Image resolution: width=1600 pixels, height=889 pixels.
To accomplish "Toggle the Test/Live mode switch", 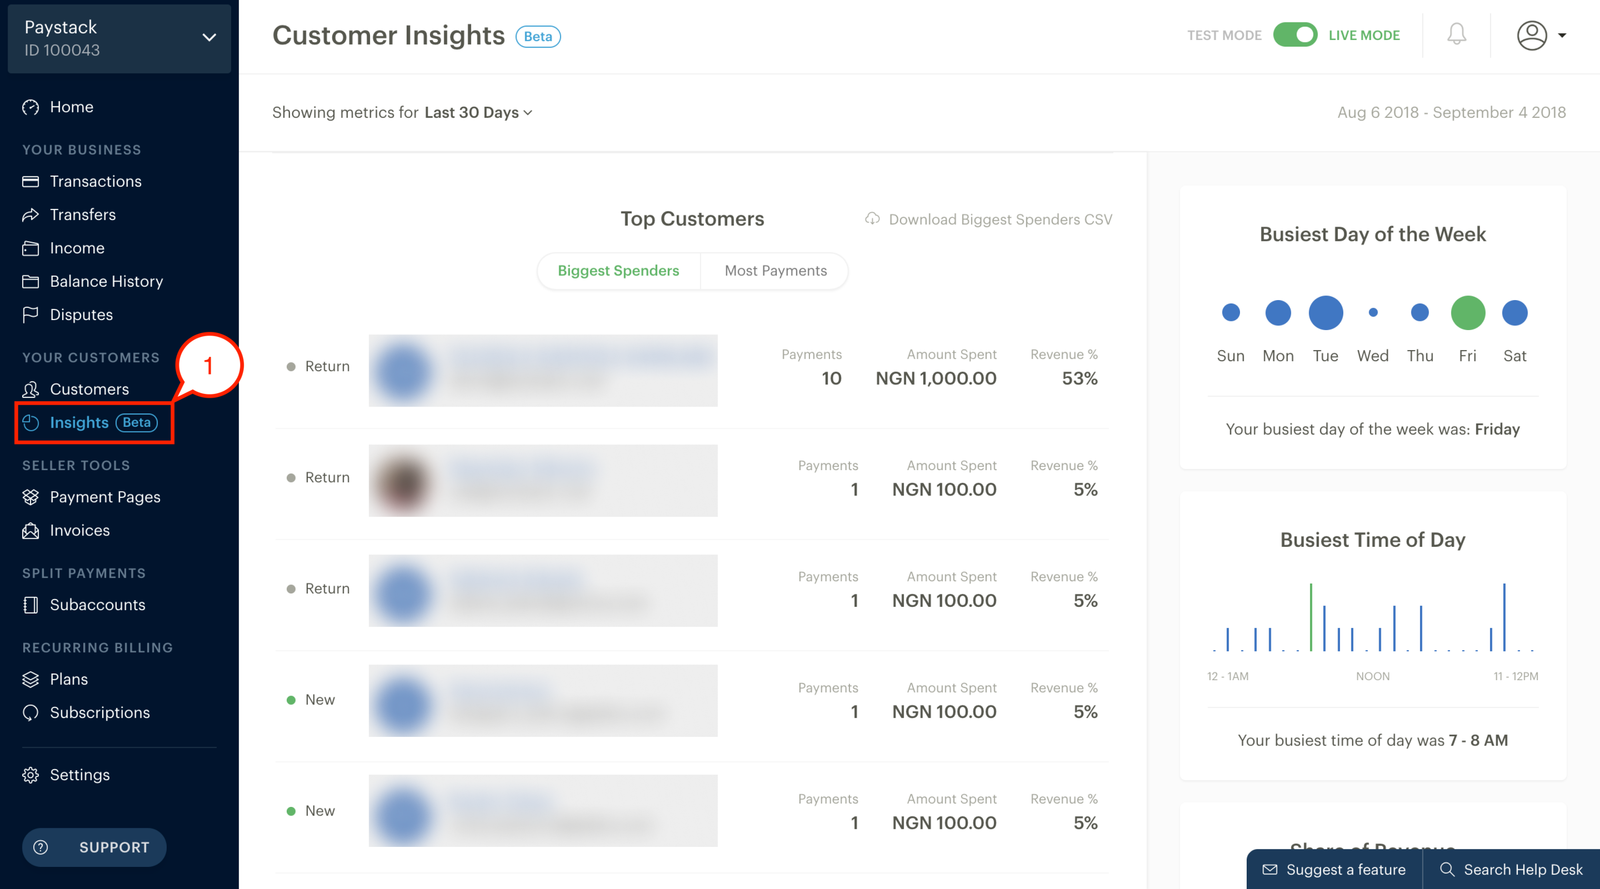I will coord(1295,35).
